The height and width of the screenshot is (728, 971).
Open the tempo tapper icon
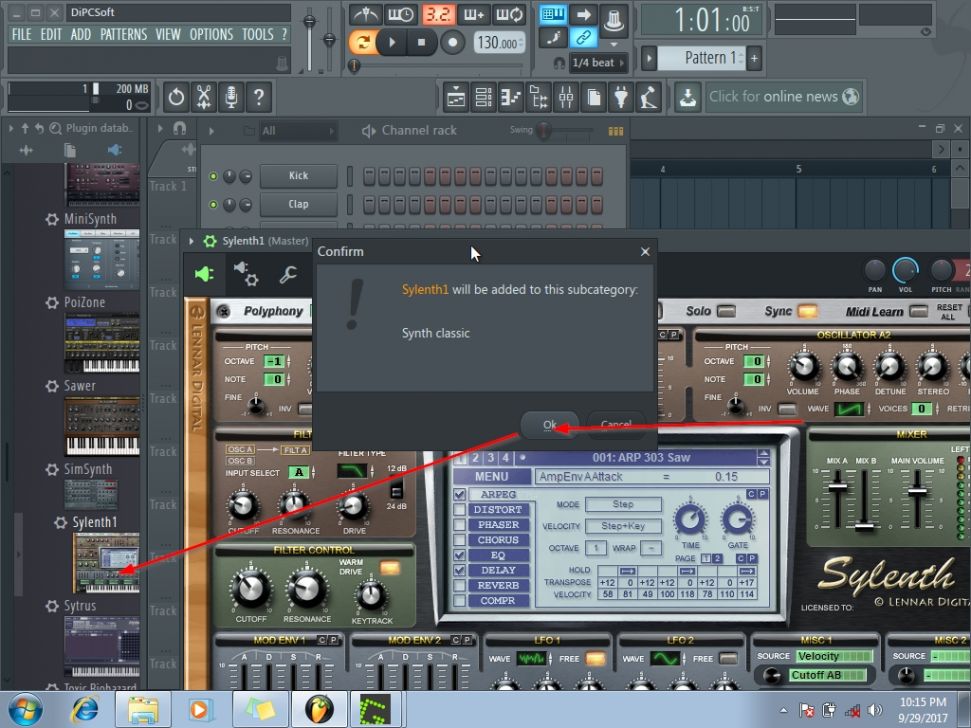(649, 97)
